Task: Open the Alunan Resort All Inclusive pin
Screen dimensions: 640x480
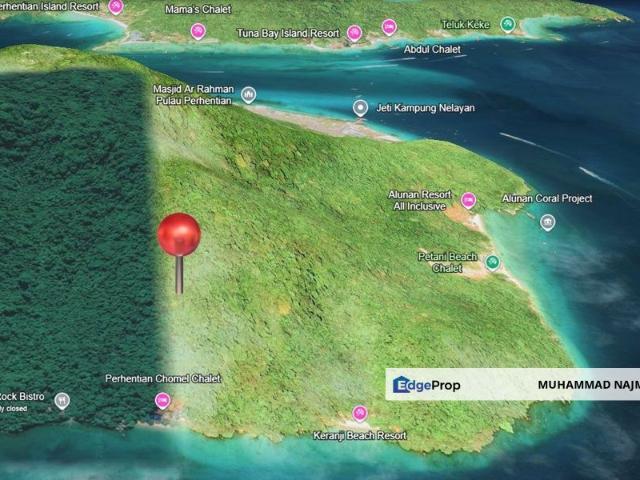Action: pos(468,200)
